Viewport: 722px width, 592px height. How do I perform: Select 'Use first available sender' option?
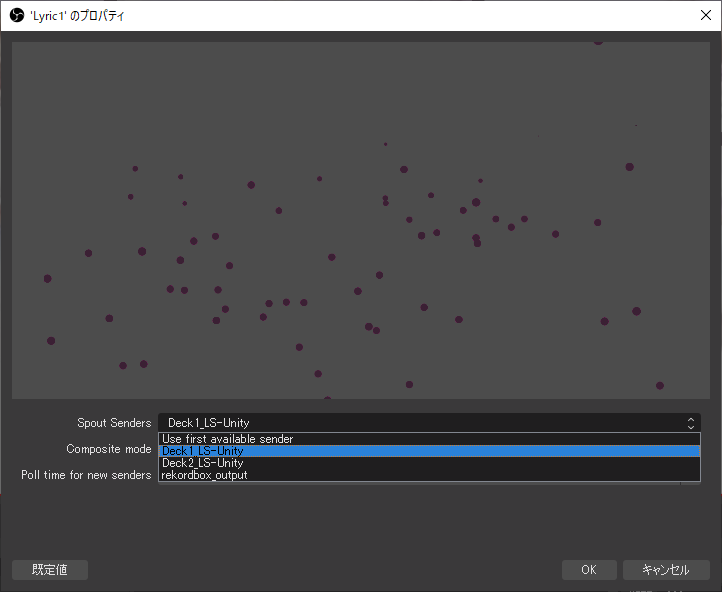click(x=429, y=439)
